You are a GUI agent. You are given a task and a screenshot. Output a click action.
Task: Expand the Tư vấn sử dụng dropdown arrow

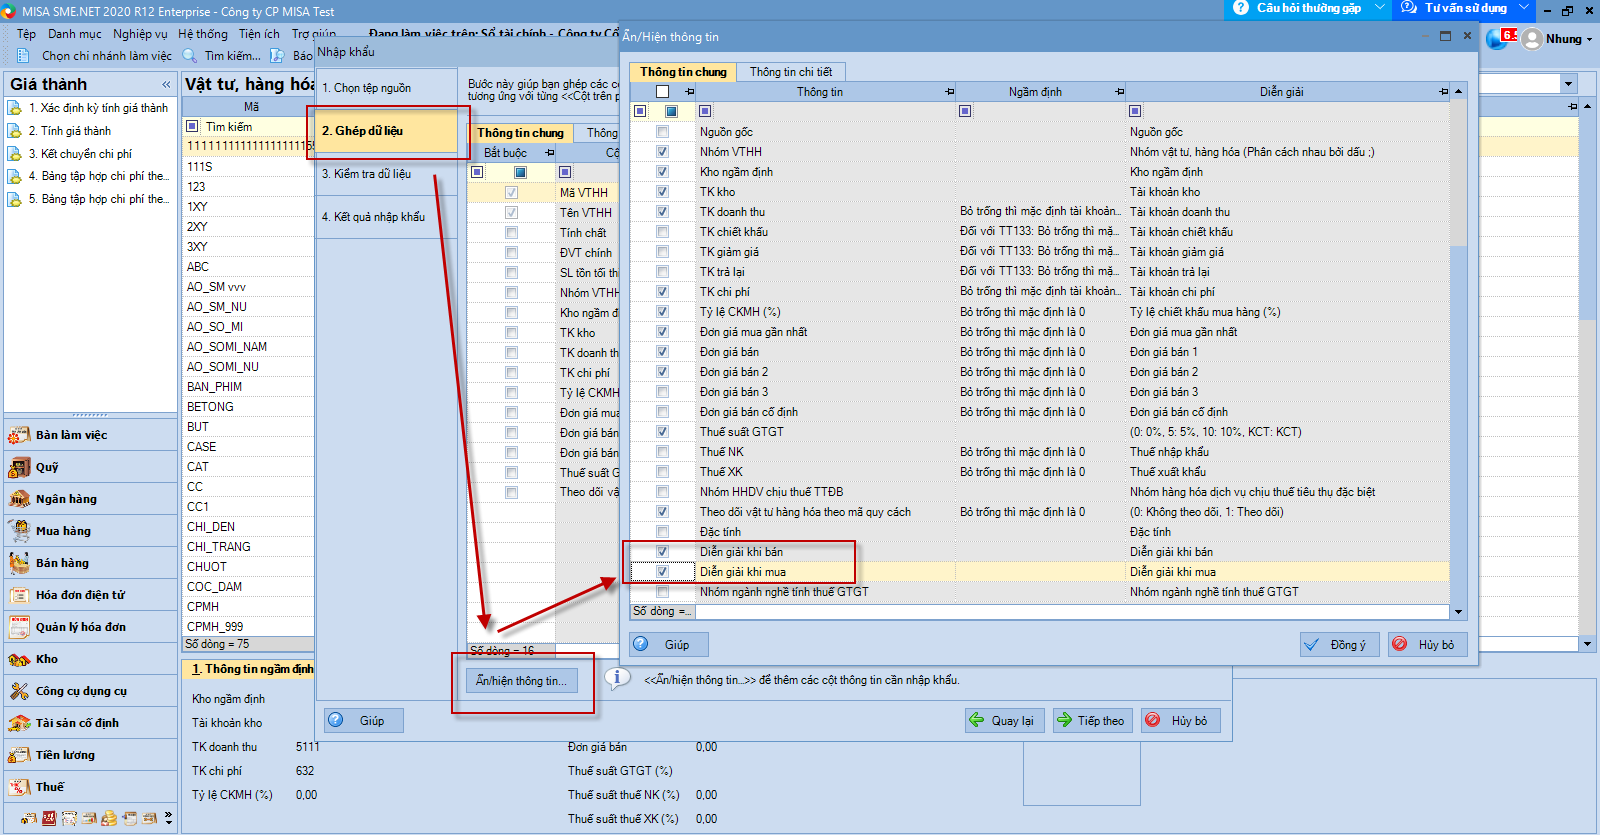coord(1524,8)
